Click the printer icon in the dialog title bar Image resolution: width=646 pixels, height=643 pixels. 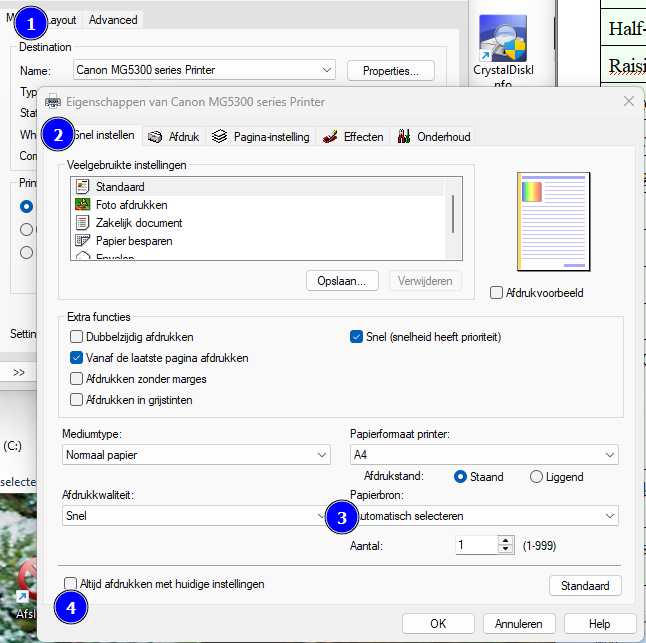click(x=53, y=101)
